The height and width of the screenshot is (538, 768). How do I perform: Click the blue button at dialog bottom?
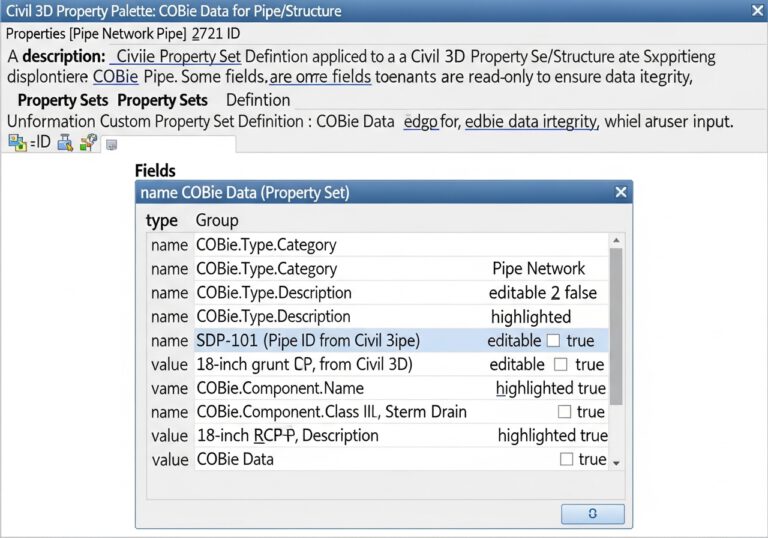[x=593, y=514]
